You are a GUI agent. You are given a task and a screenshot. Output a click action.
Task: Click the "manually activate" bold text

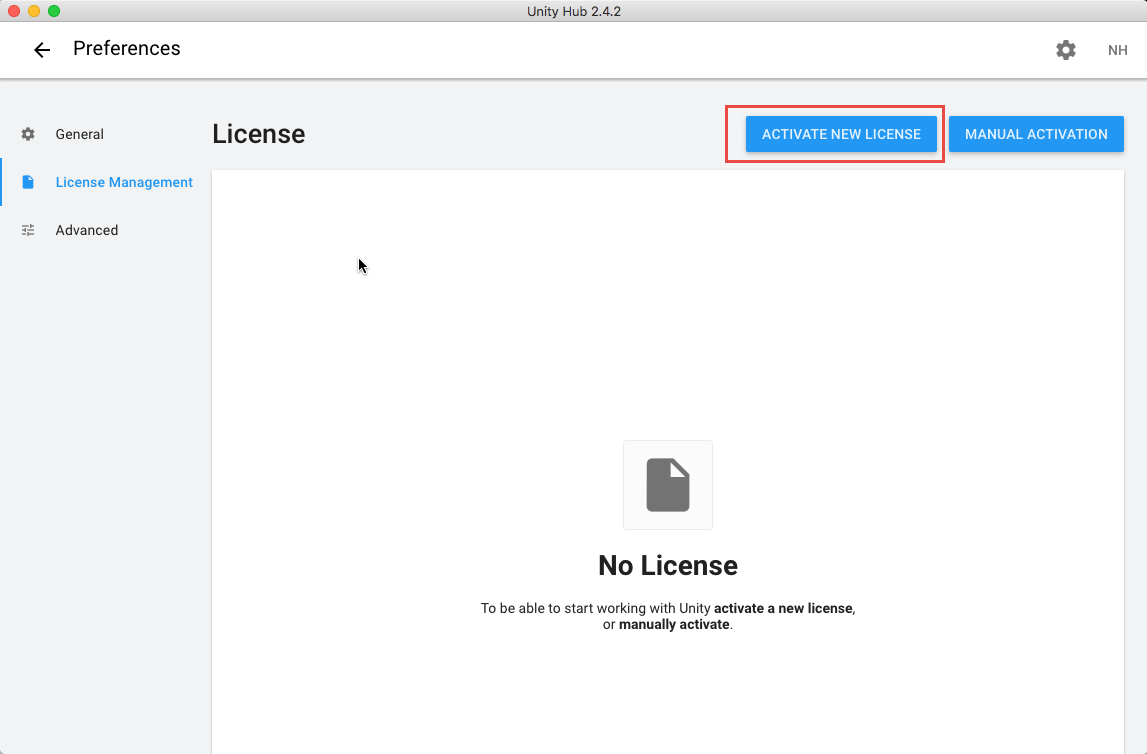[x=674, y=625]
